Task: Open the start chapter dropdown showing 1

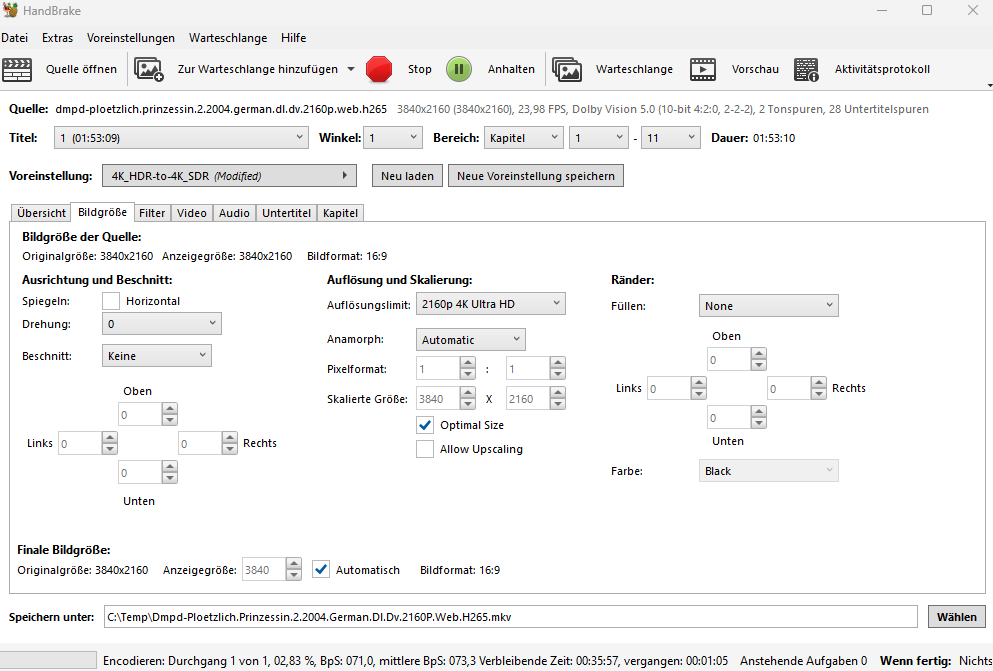Action: tap(599, 138)
